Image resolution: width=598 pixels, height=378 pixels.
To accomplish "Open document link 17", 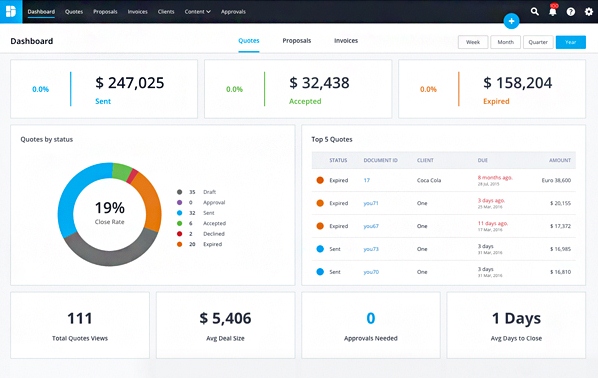I will (367, 180).
